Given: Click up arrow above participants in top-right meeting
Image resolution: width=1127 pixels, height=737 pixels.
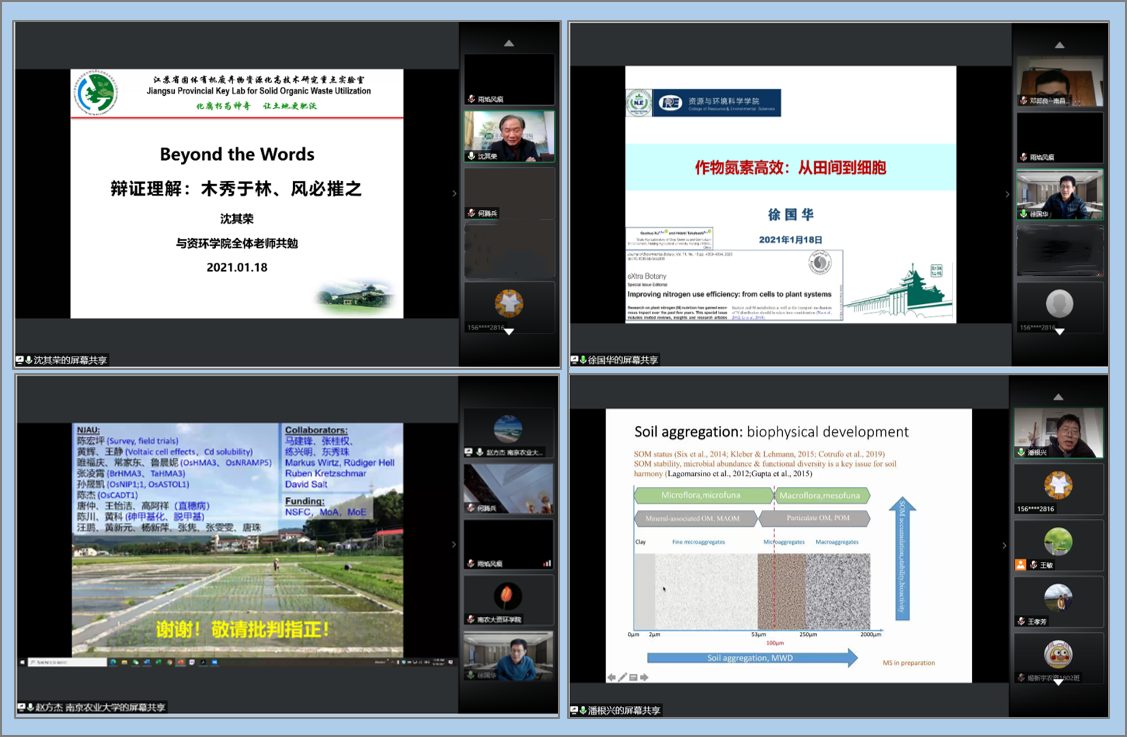Looking at the screenshot, I should coord(1060,43).
